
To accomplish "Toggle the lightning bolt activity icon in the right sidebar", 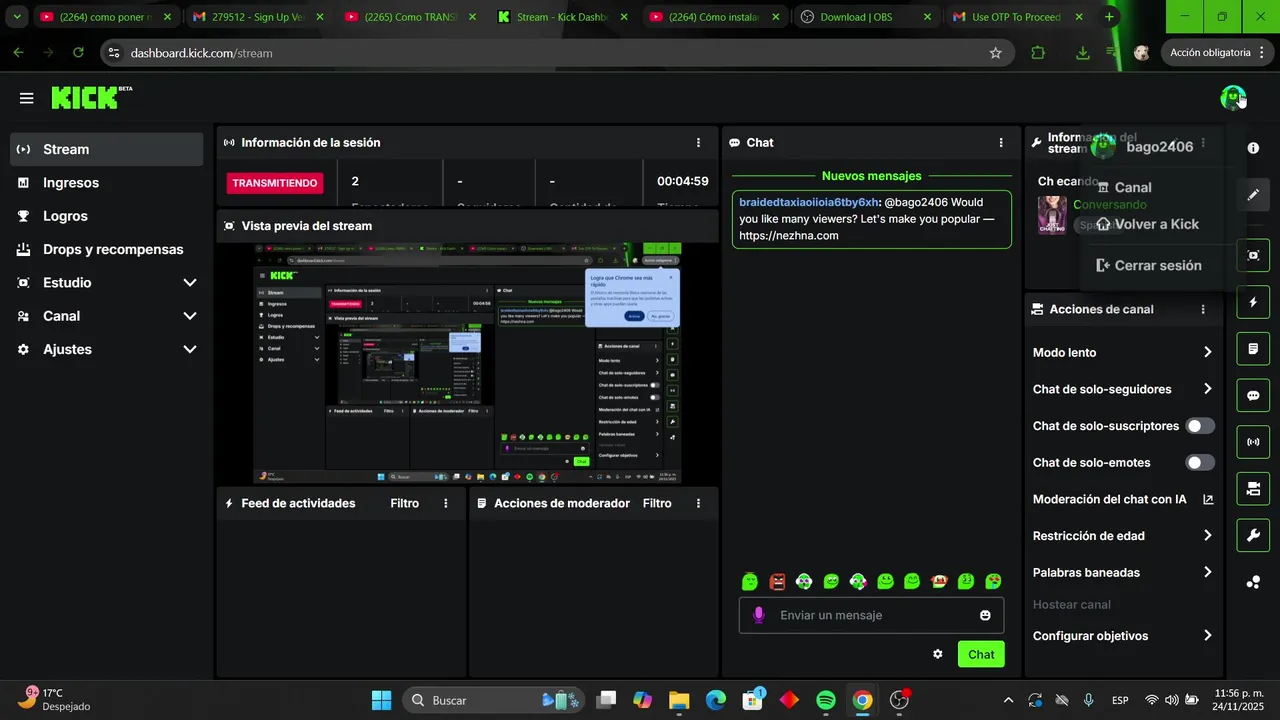I will [x=1253, y=302].
